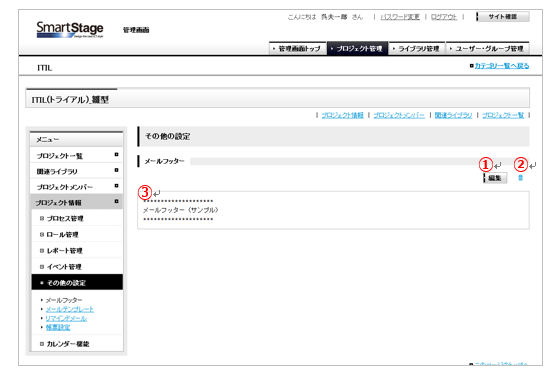
Task: Open the プロジェクト情報 link under the project title
Action: (x=342, y=115)
